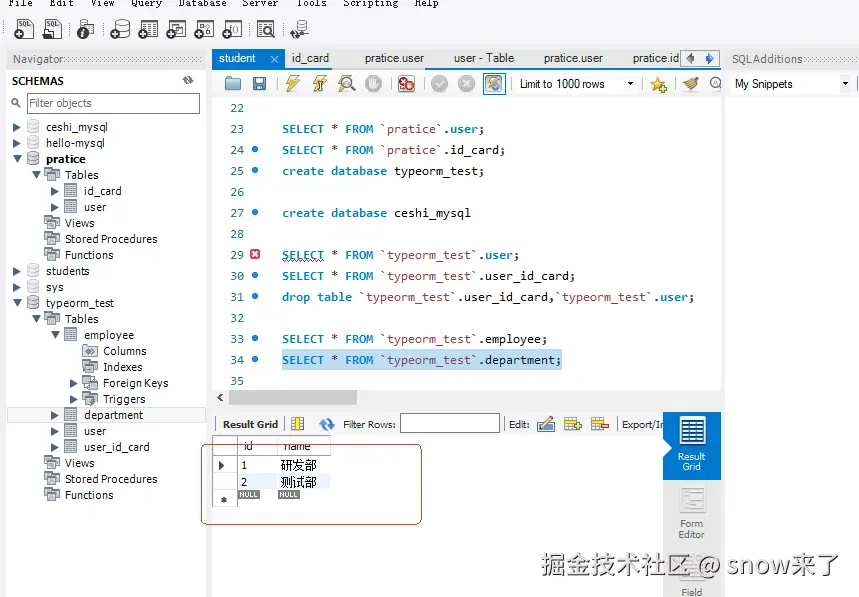Open the Query menu
Image resolution: width=859 pixels, height=597 pixels.
click(146, 3)
